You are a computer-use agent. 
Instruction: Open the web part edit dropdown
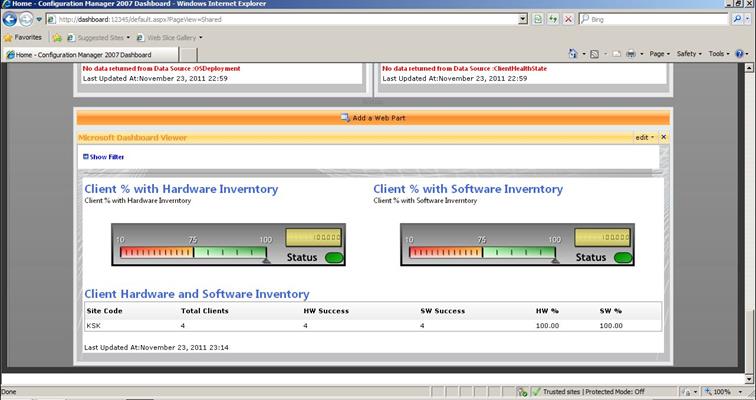pyautogui.click(x=645, y=137)
